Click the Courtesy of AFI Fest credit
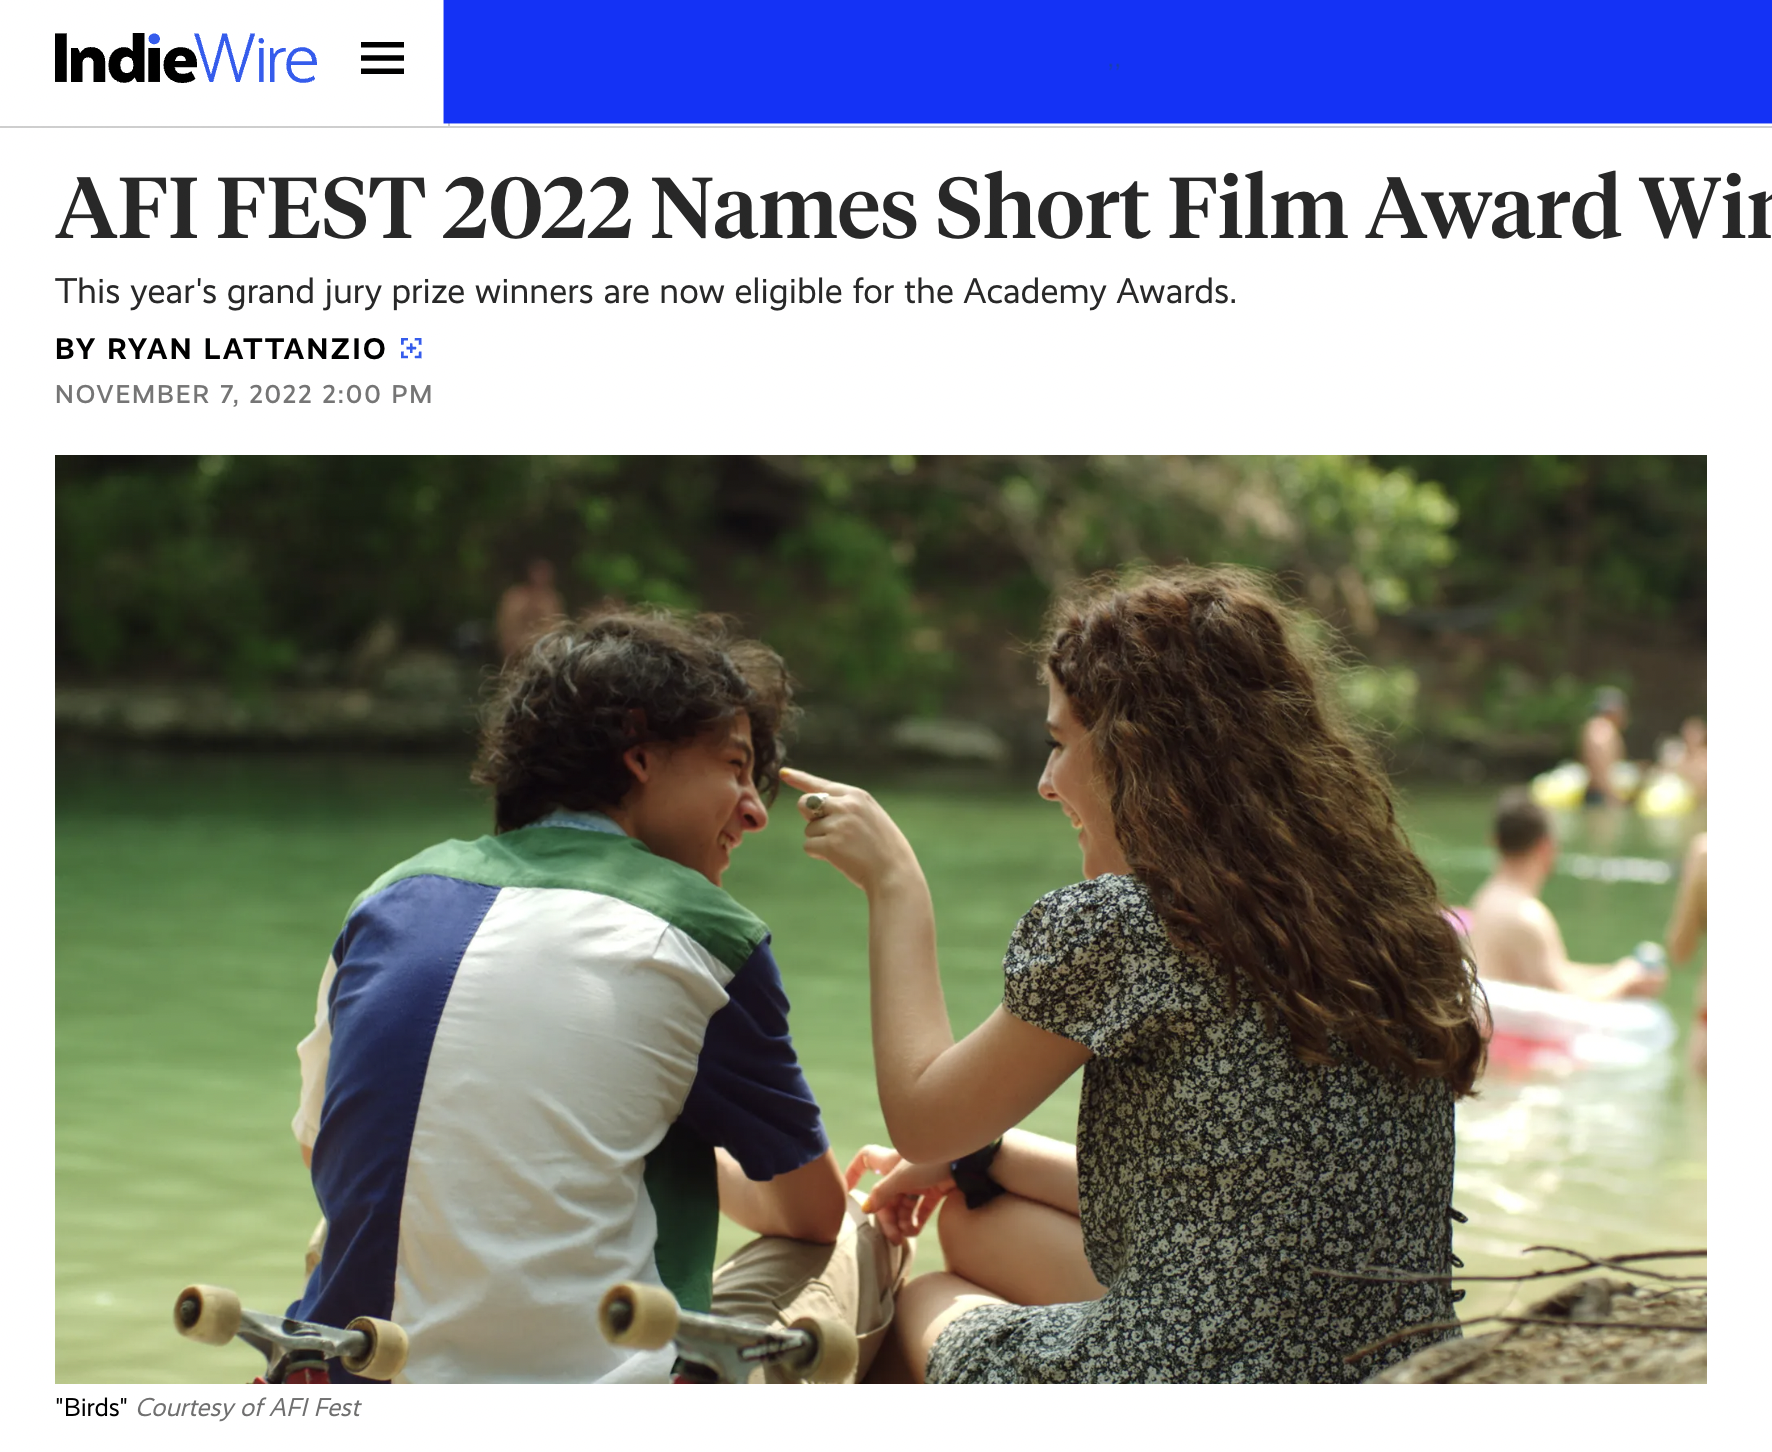Screen dimensions: 1772x1452 pyautogui.click(x=248, y=1408)
